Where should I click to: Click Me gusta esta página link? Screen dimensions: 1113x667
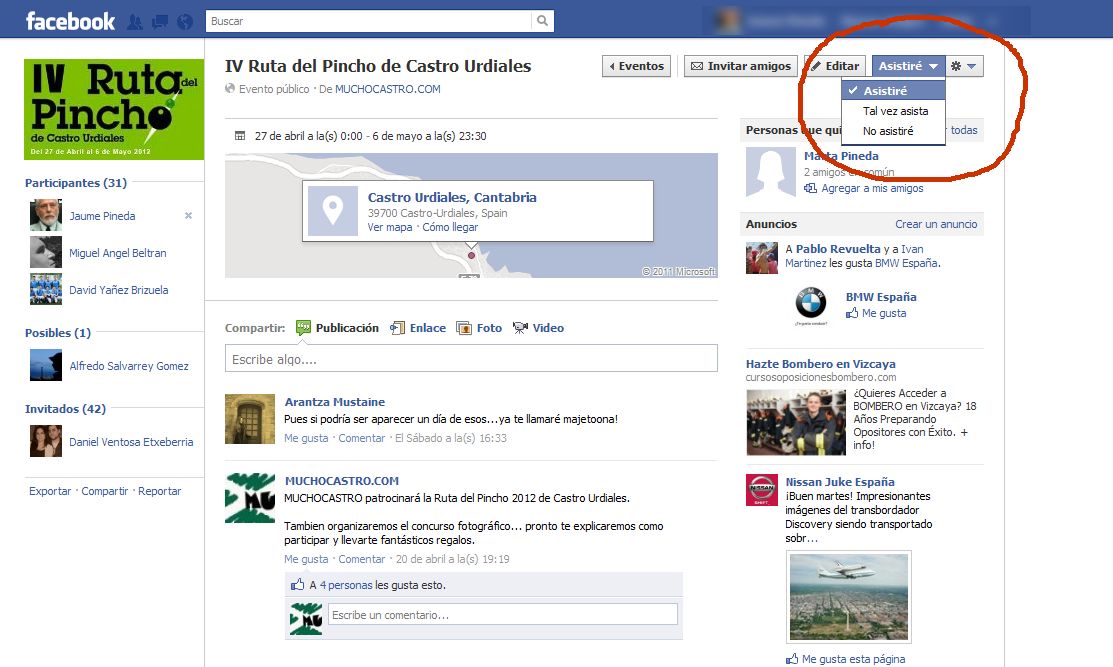coord(853,658)
